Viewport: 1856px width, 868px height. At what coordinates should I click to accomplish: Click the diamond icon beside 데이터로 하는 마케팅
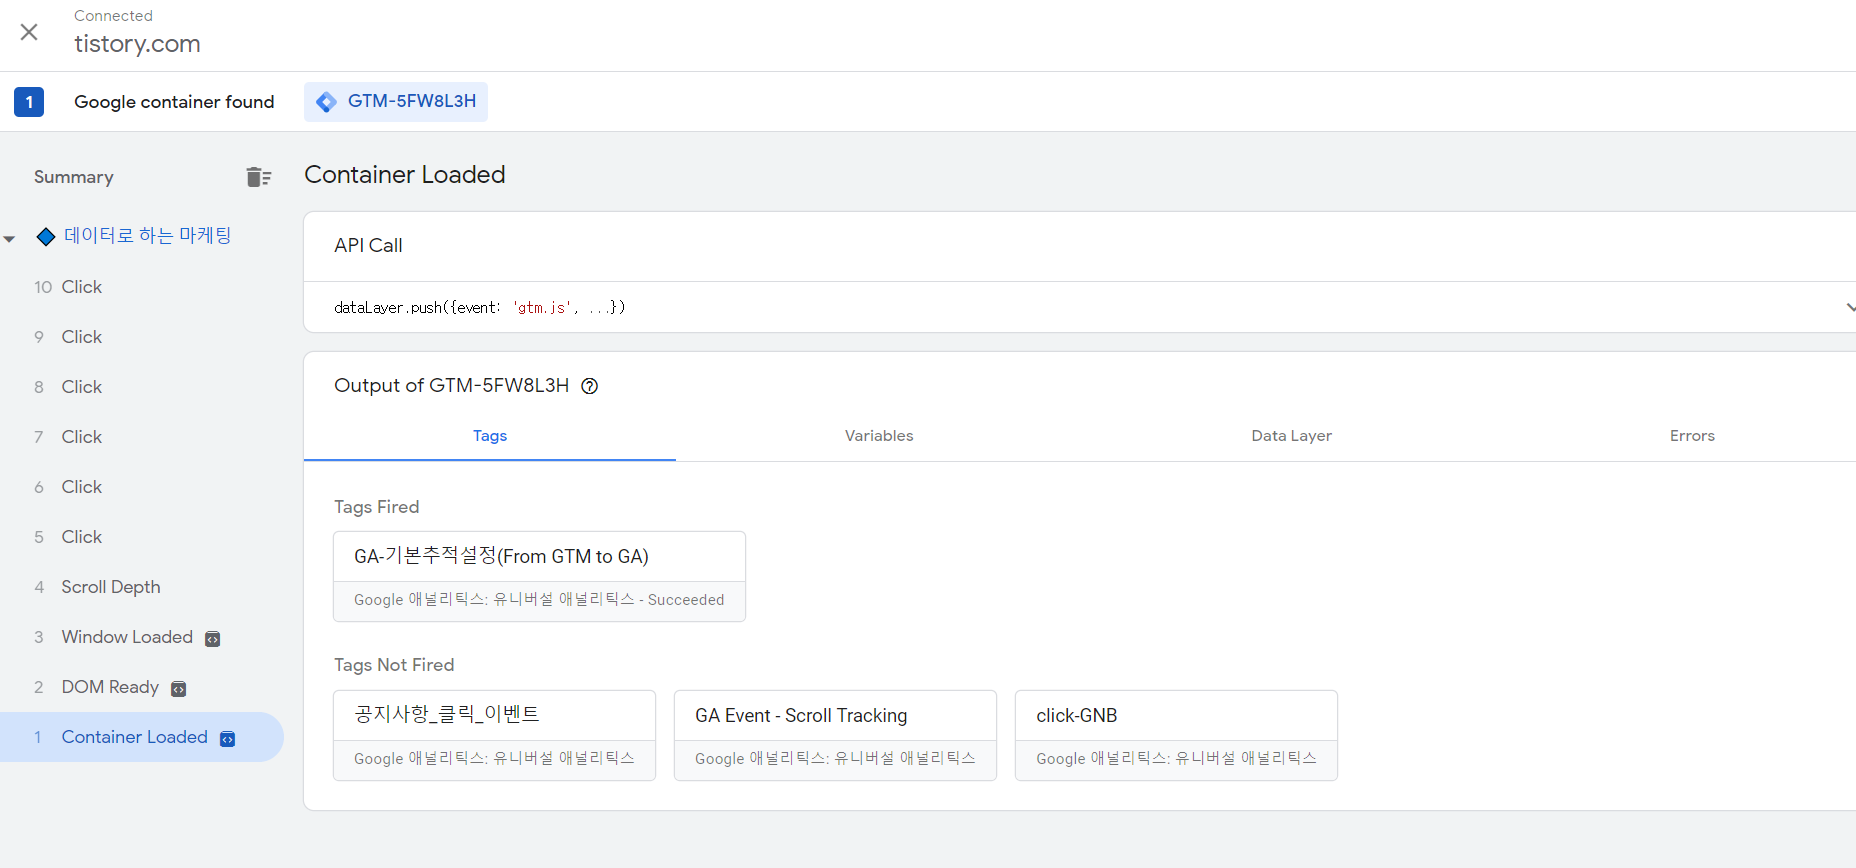pyautogui.click(x=46, y=237)
